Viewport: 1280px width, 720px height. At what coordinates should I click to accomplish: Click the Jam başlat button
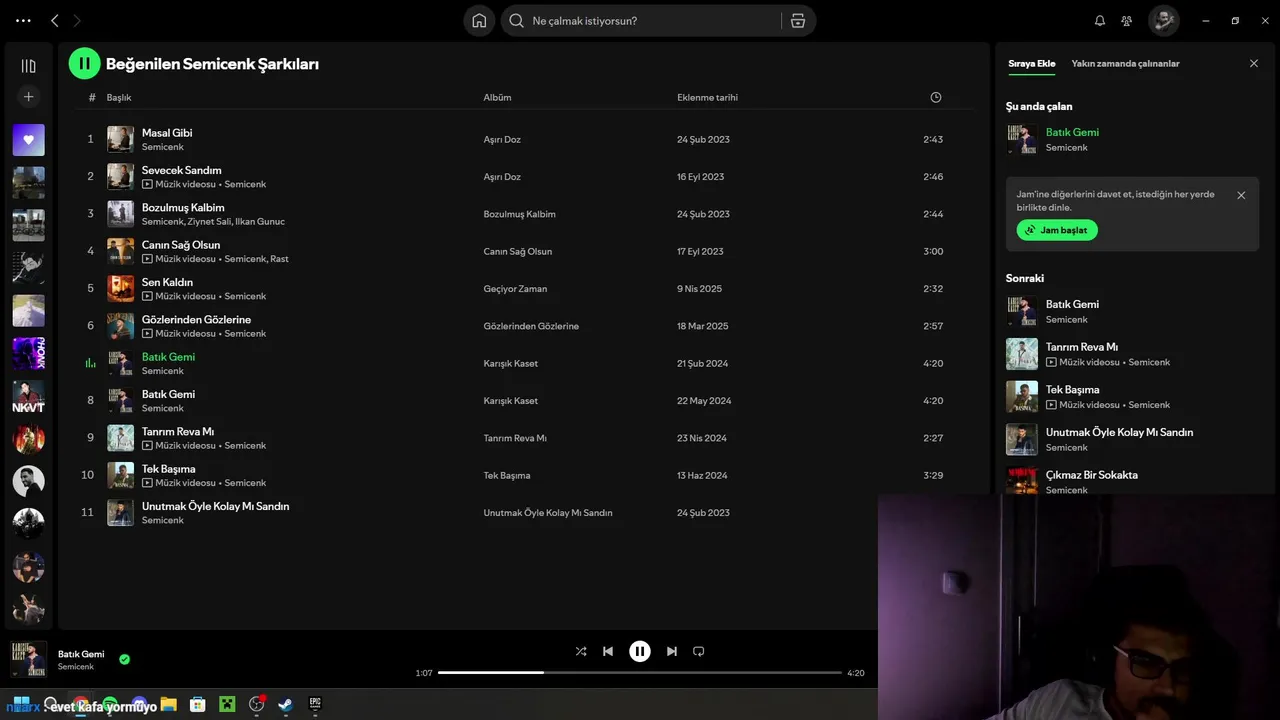tap(1057, 230)
